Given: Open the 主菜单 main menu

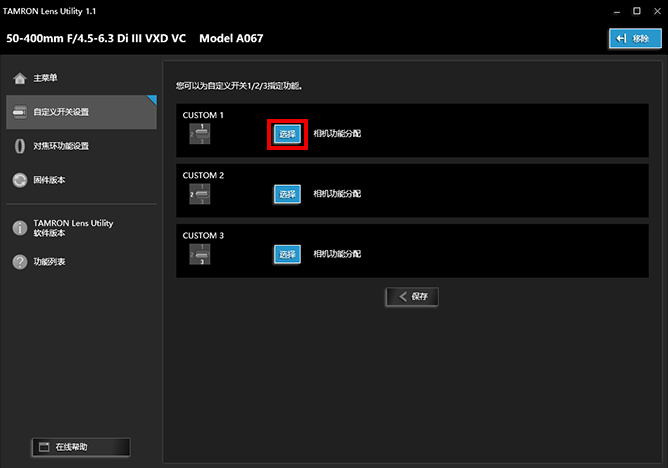Looking at the screenshot, I should pos(81,78).
